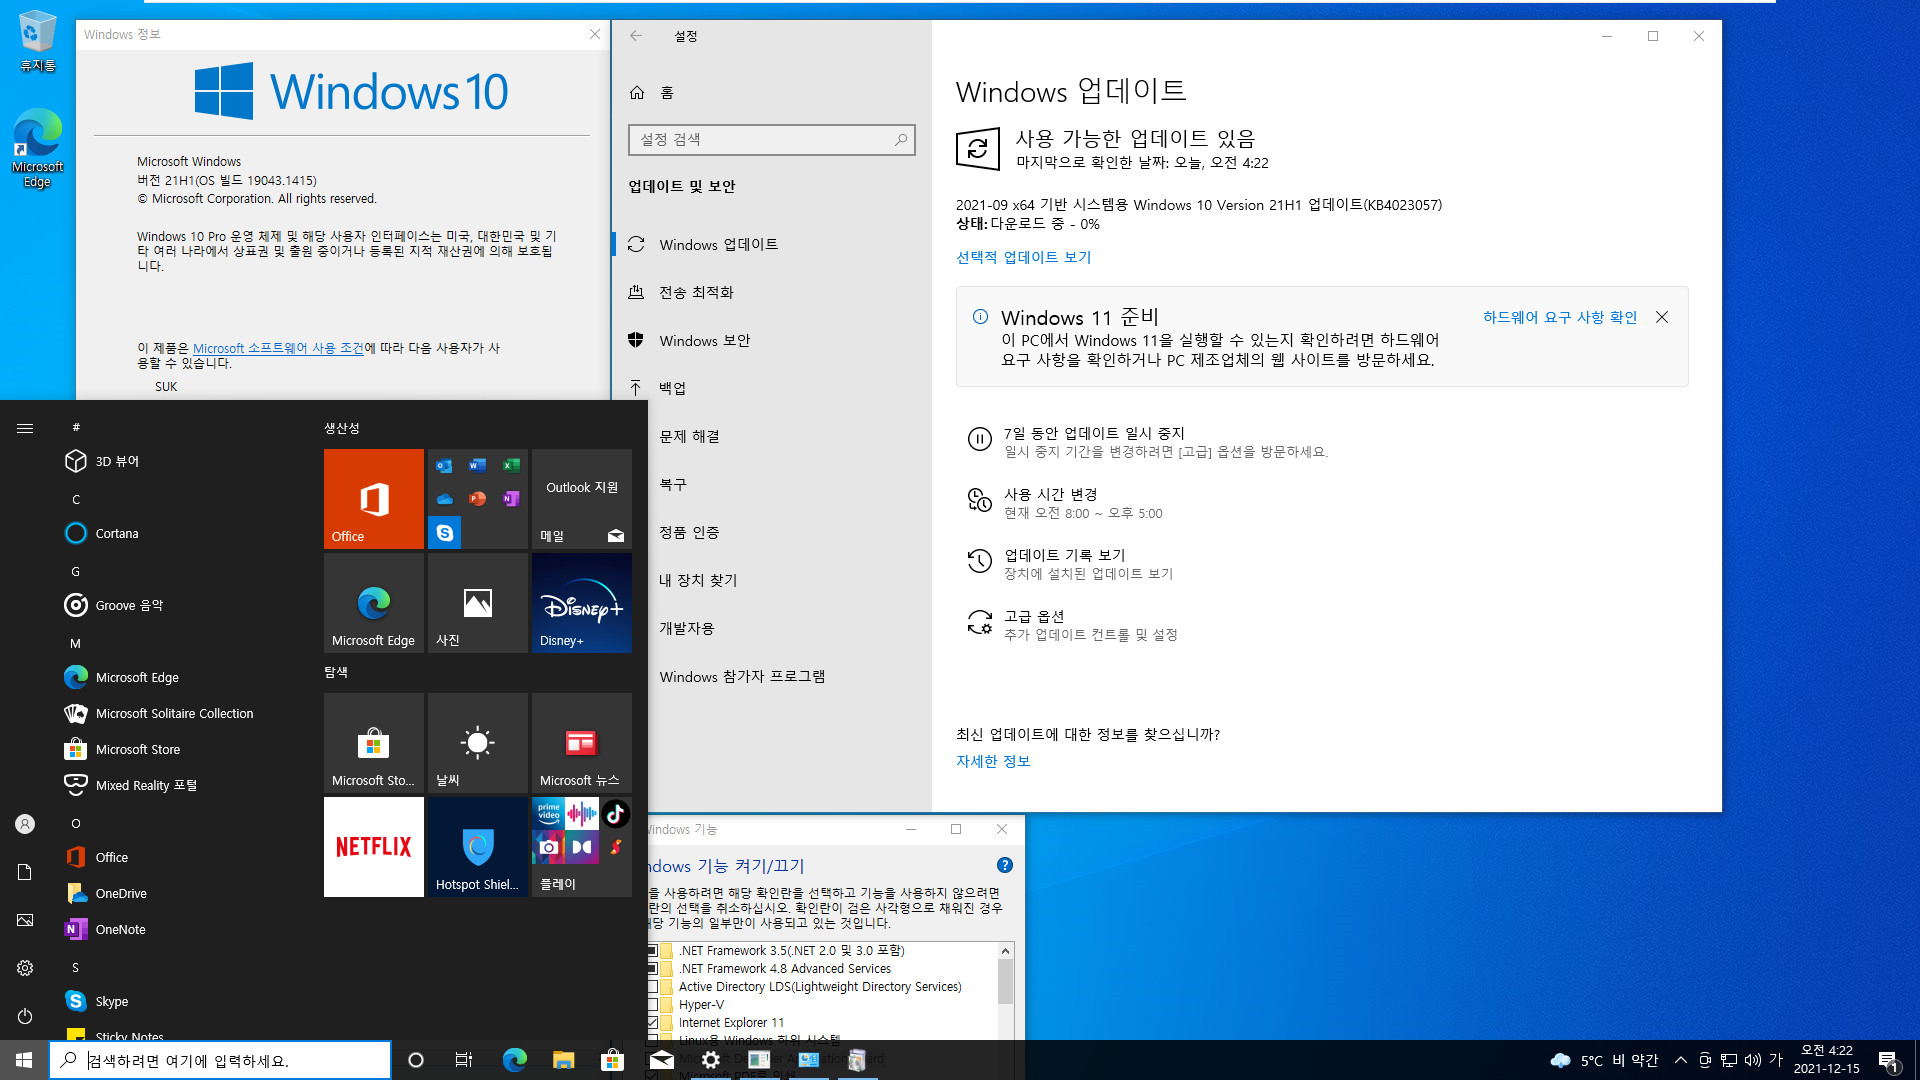
Task: Open the Pictures icon in Start rail
Action: click(x=25, y=920)
